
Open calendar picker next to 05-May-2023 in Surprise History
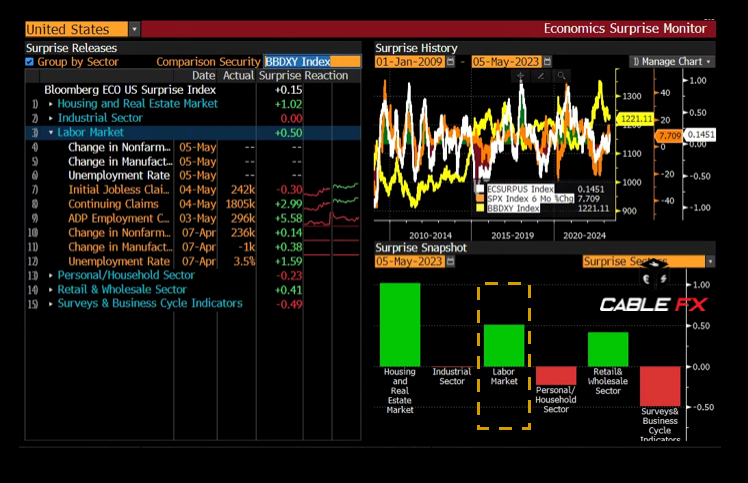coord(547,62)
